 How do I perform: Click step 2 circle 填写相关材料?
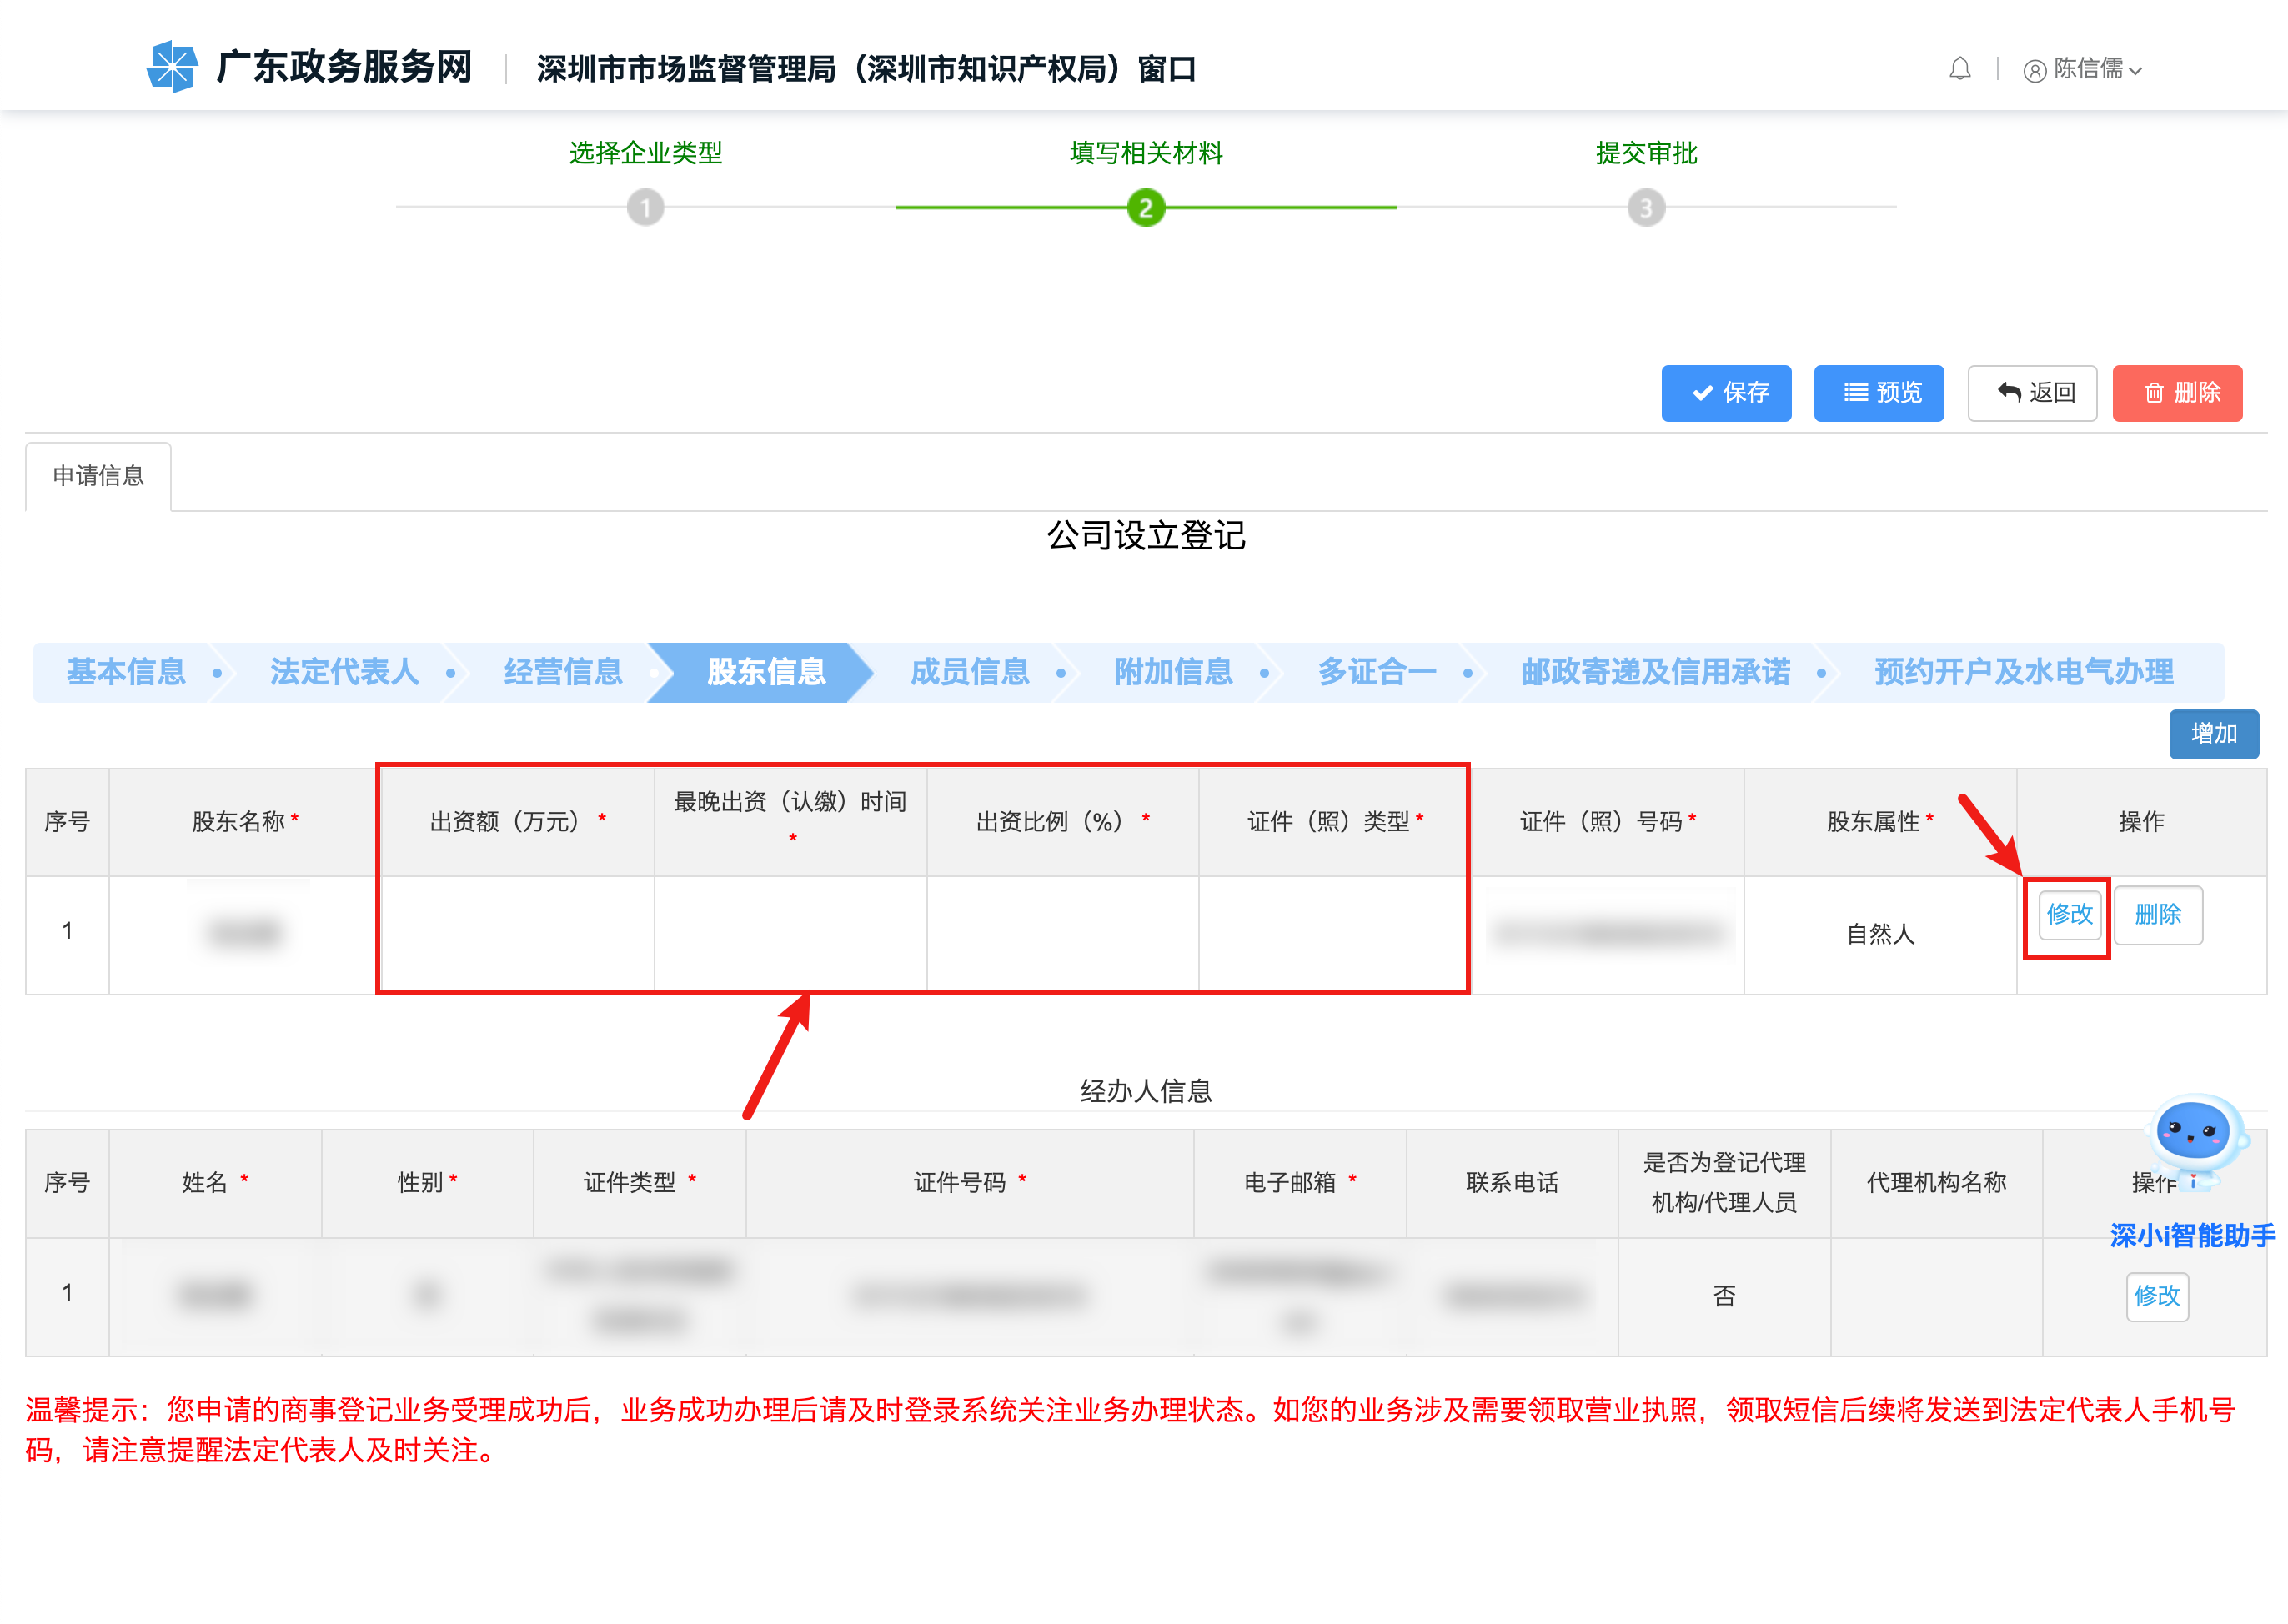tap(1146, 208)
